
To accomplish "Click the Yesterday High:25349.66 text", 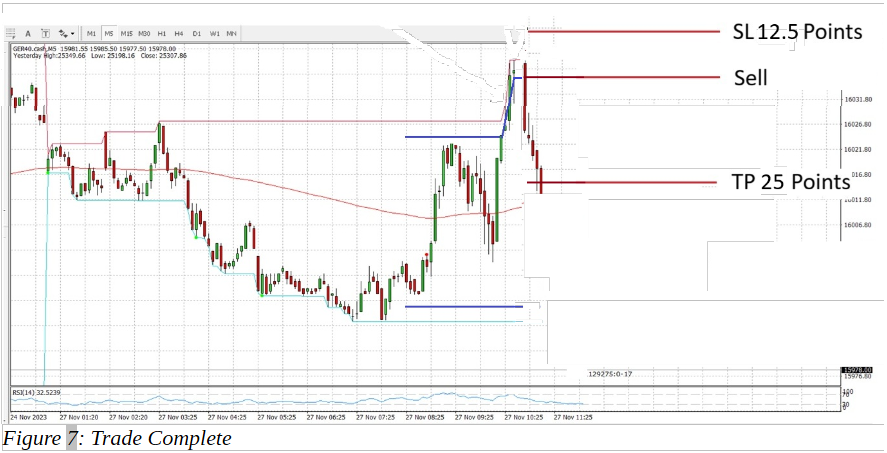I will (x=49, y=56).
